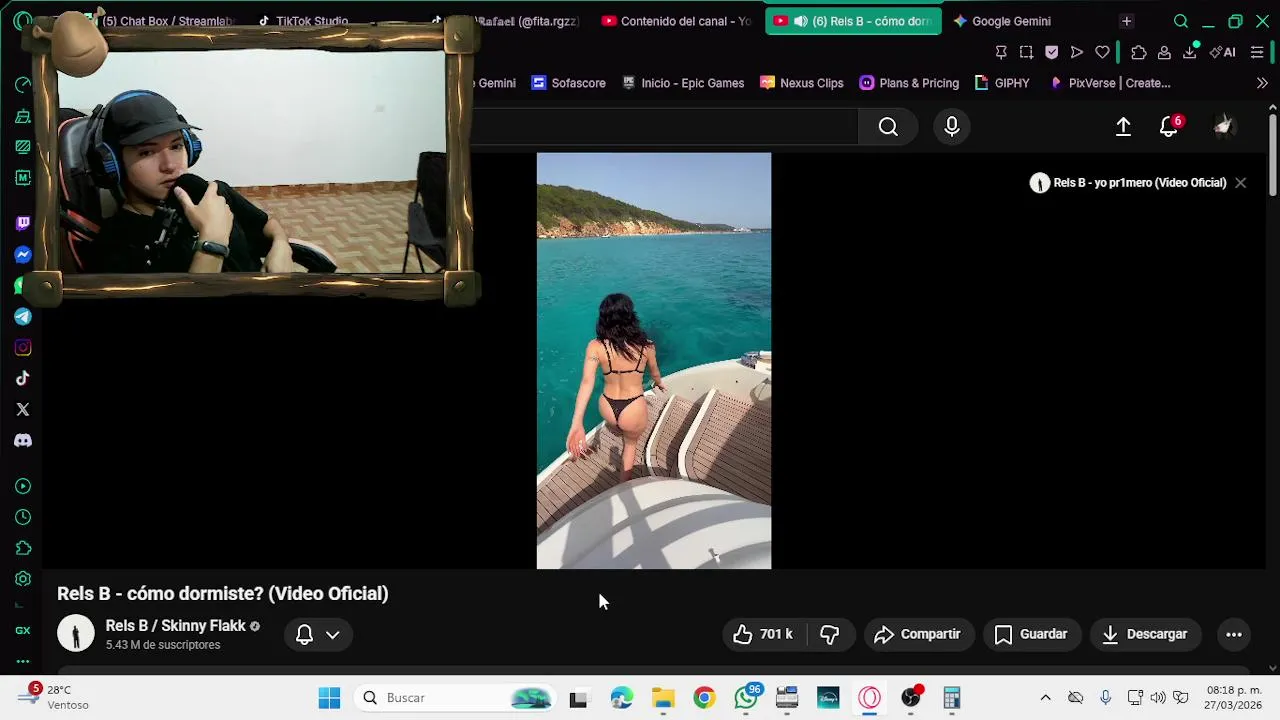The width and height of the screenshot is (1280, 720).
Task: Show hidden system tray icons chevron
Action: [1045, 698]
